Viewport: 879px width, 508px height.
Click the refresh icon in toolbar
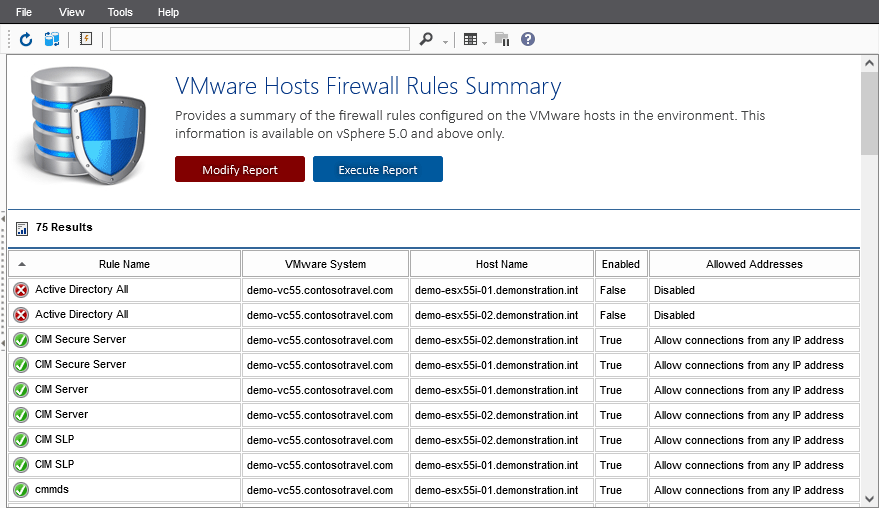point(26,39)
